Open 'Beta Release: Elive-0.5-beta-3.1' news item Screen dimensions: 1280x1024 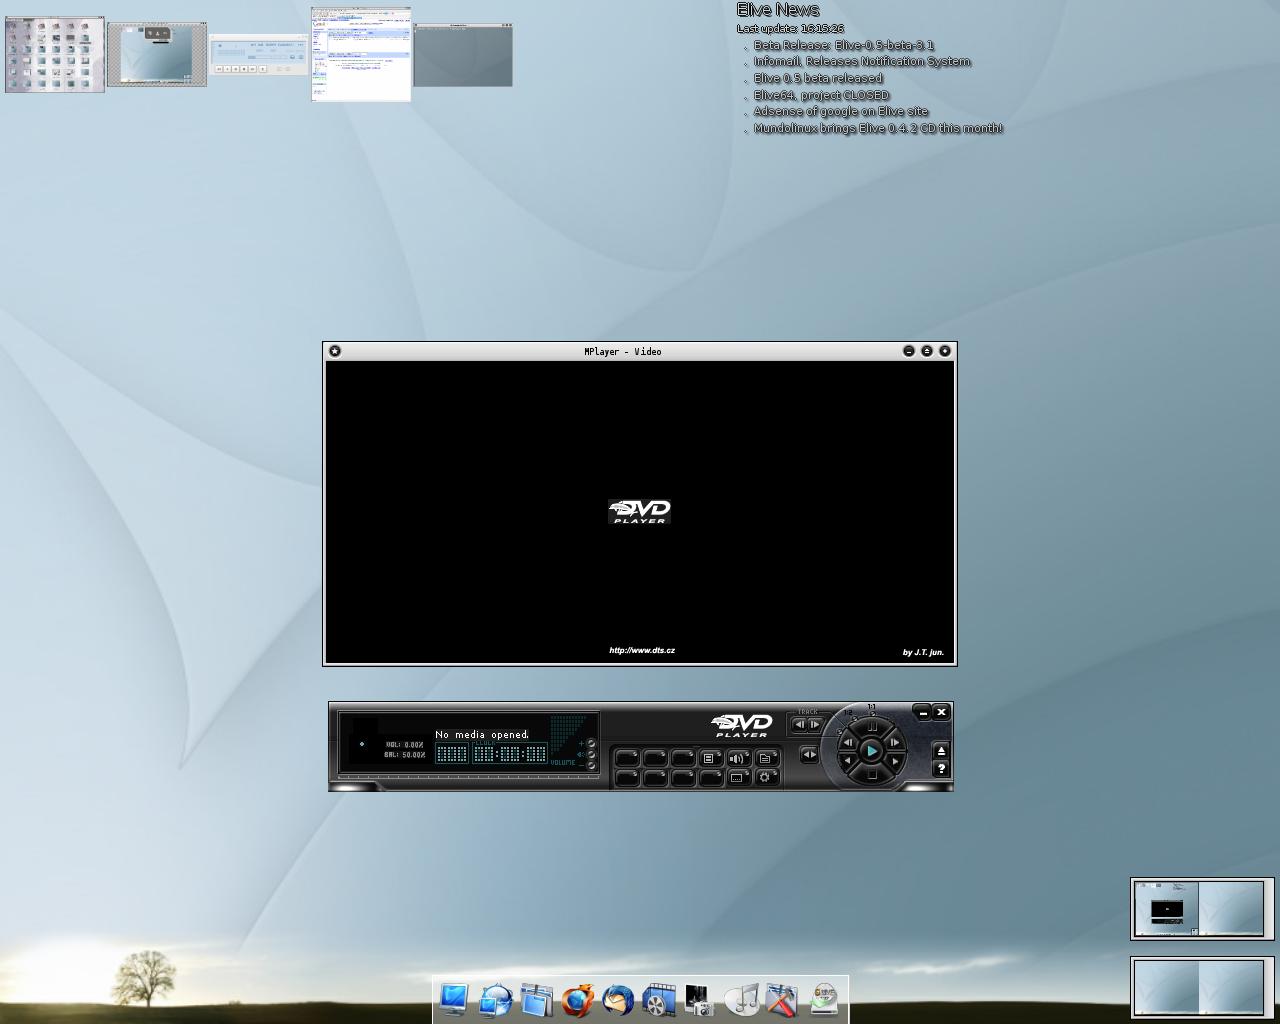pyautogui.click(x=844, y=45)
